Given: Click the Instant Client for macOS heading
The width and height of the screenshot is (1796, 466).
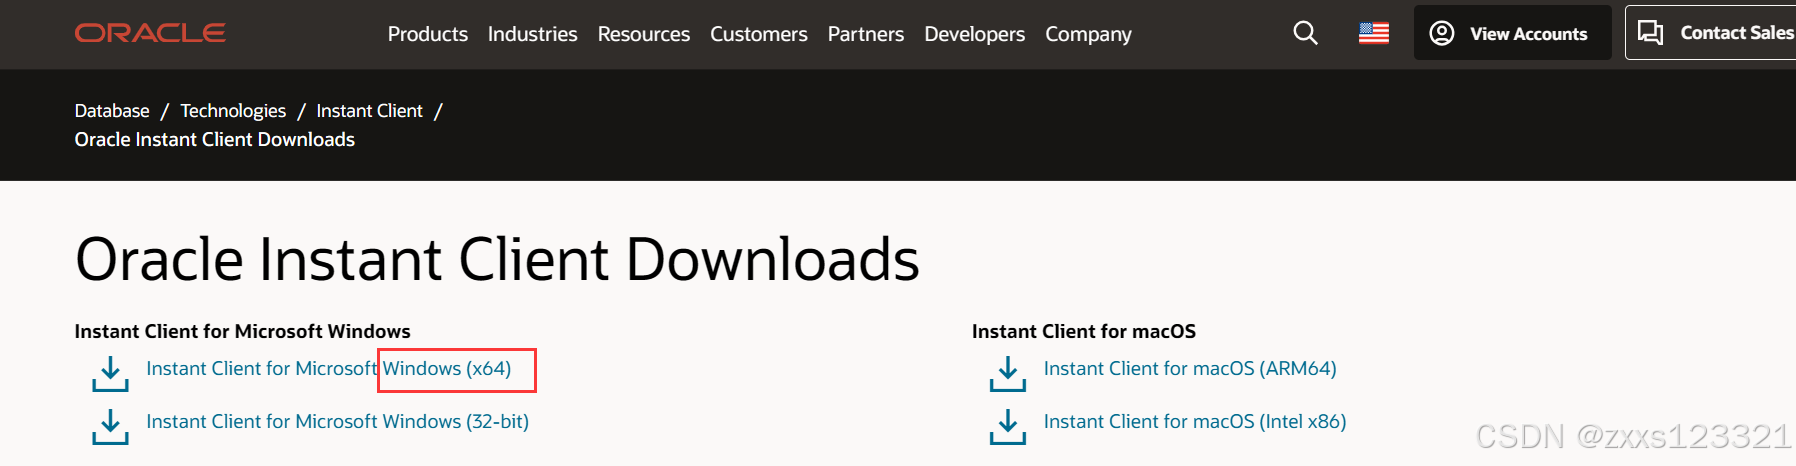Looking at the screenshot, I should coord(1084,331).
